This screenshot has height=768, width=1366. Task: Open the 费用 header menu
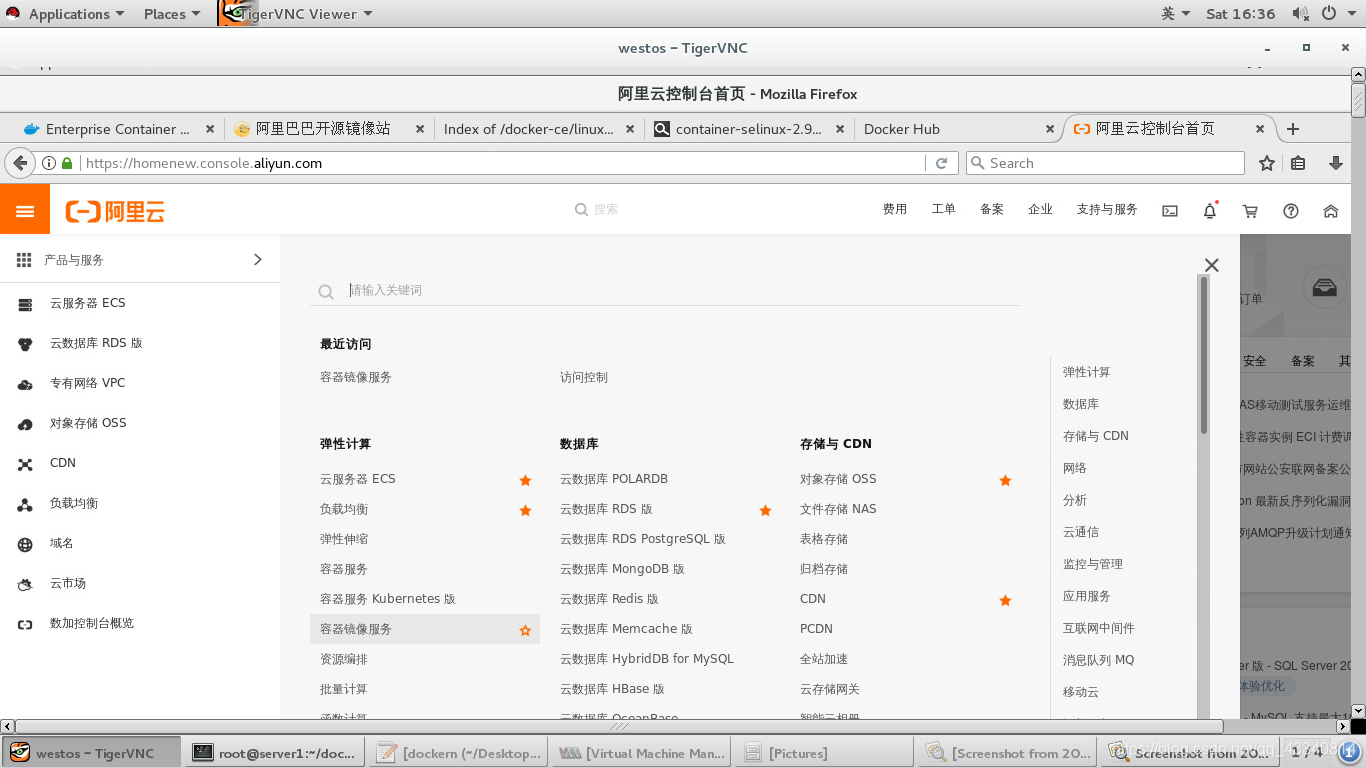(895, 210)
